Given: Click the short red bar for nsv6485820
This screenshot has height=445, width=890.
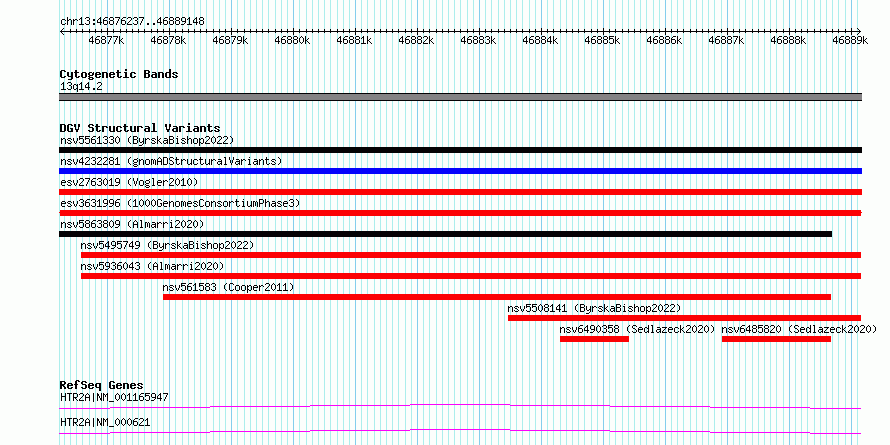Looking at the screenshot, I should (x=776, y=339).
